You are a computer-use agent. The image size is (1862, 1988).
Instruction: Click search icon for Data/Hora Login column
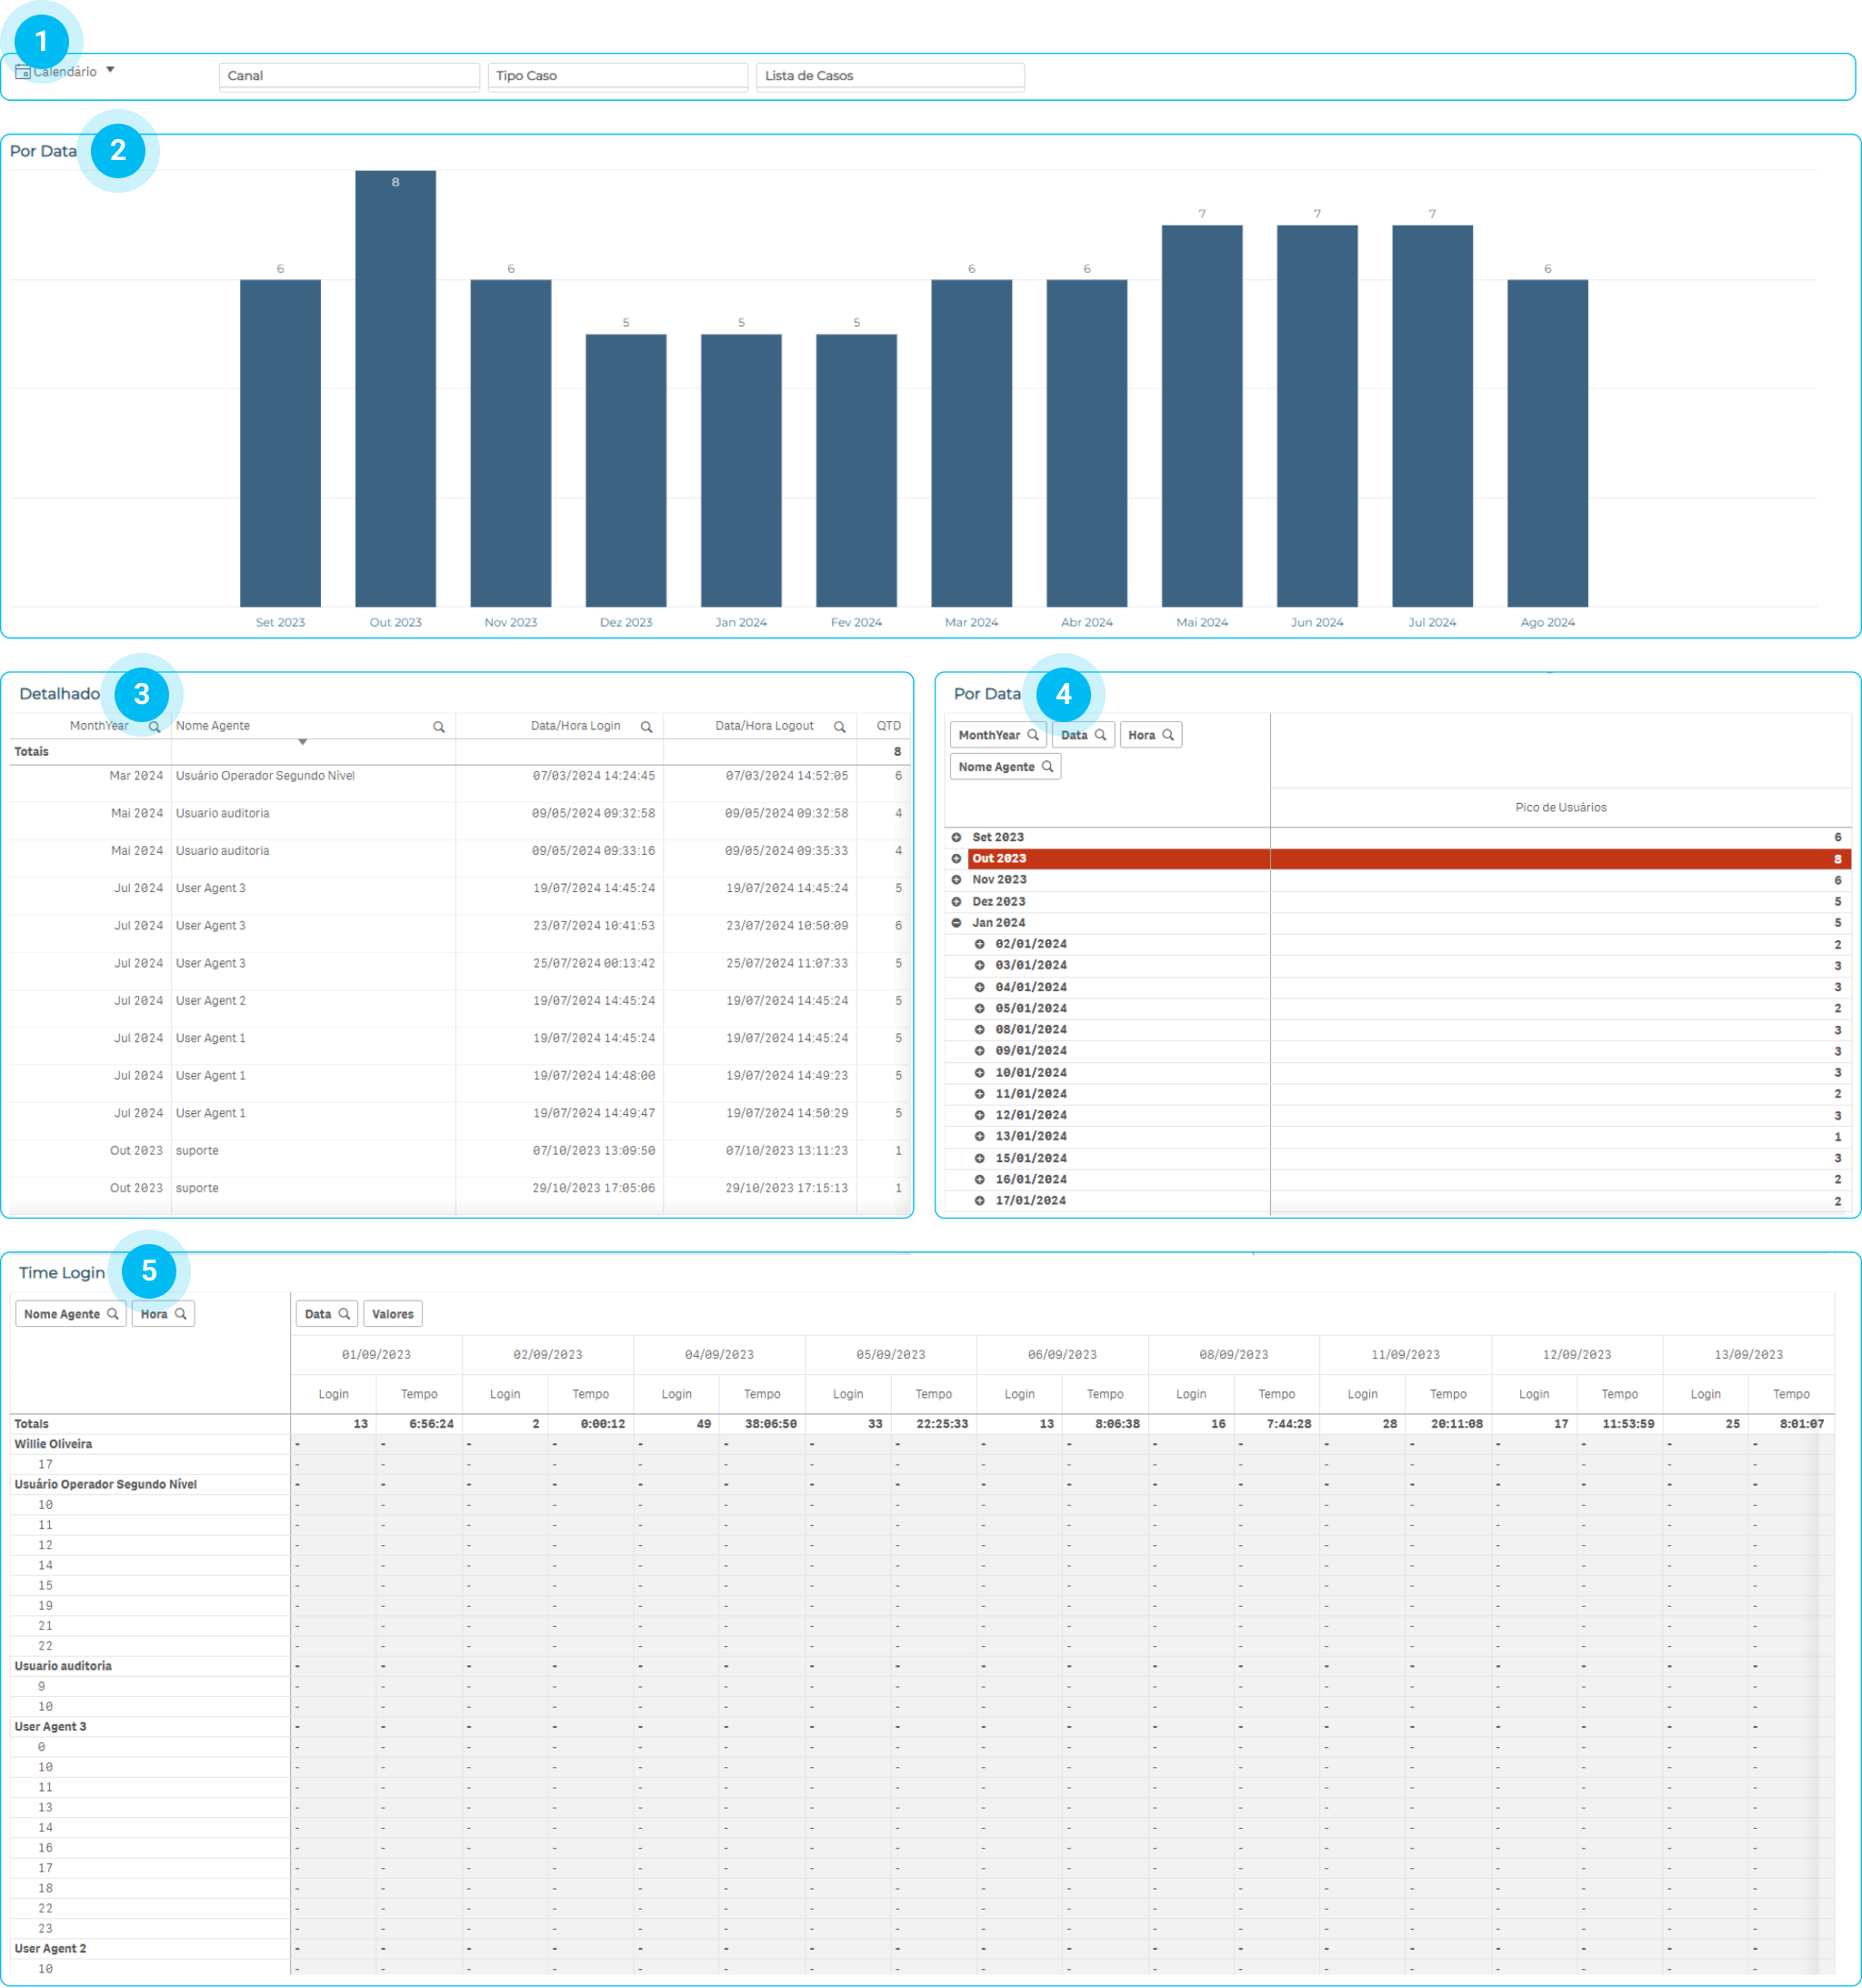tap(646, 727)
